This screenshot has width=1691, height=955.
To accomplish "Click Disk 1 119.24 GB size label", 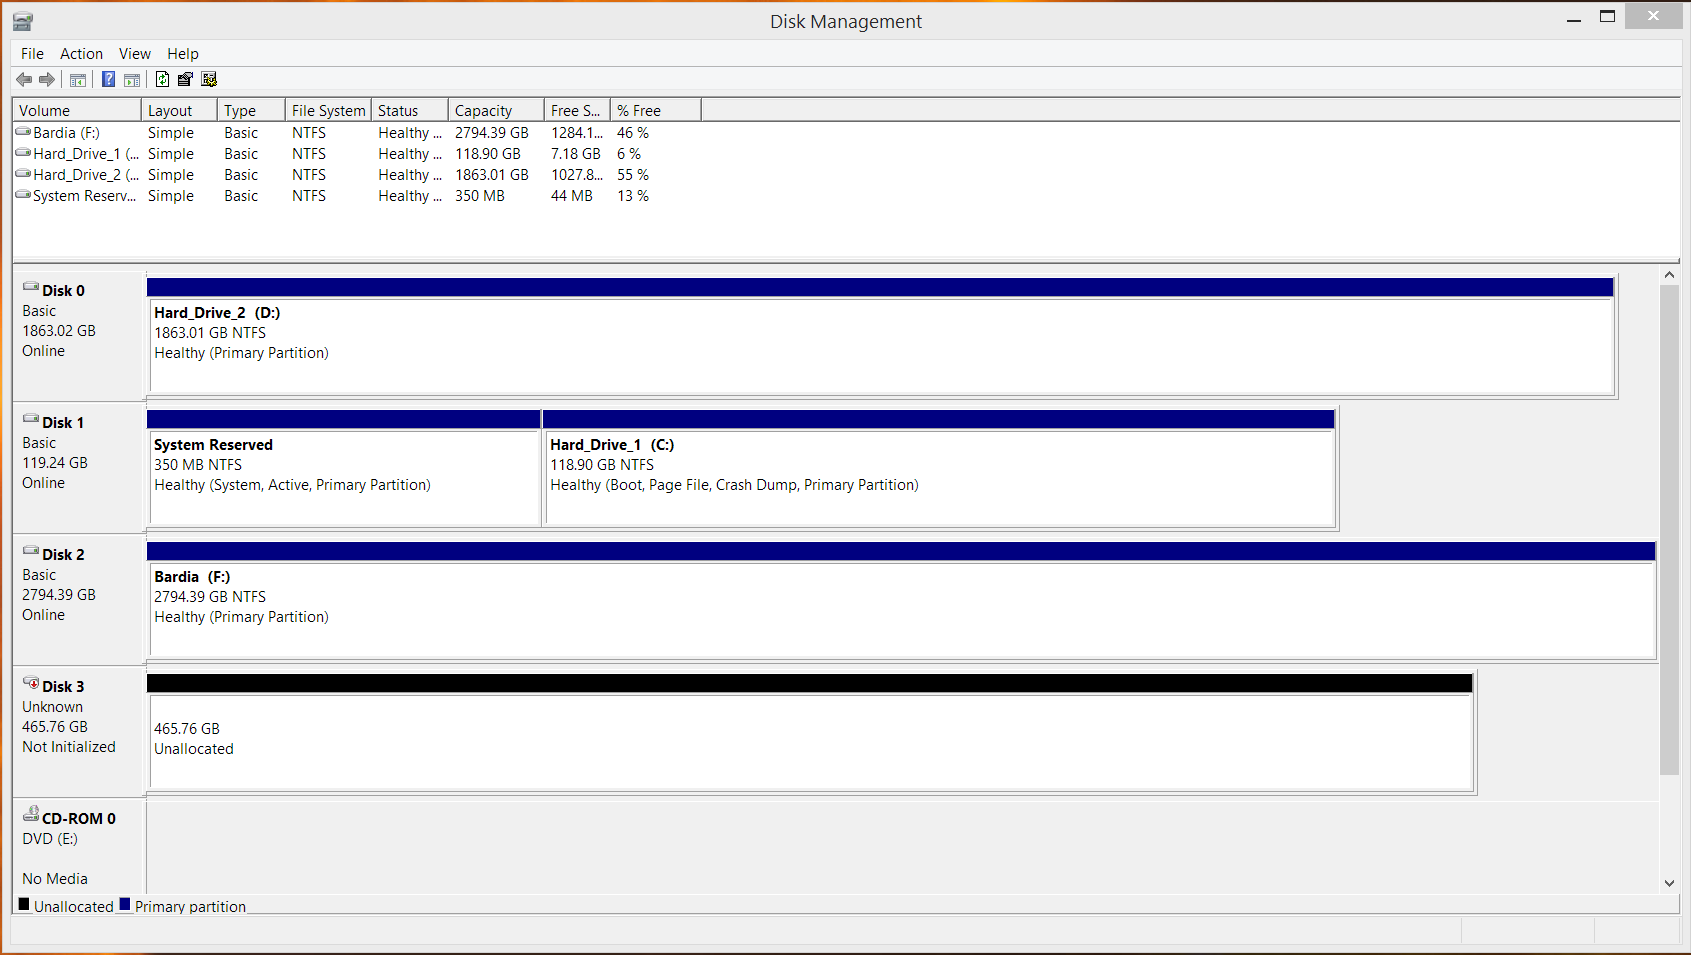I will [55, 463].
